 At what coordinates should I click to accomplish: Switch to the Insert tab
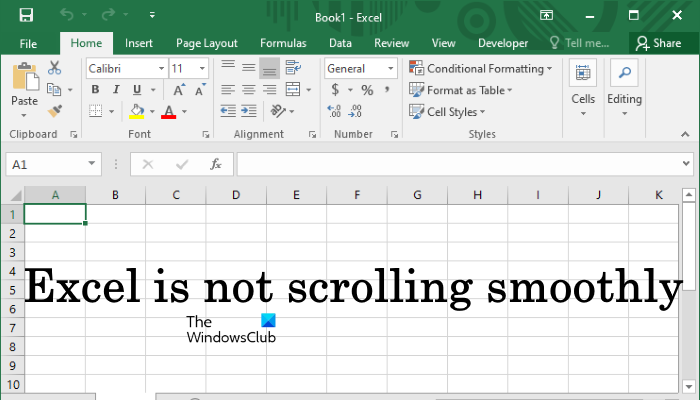(139, 43)
